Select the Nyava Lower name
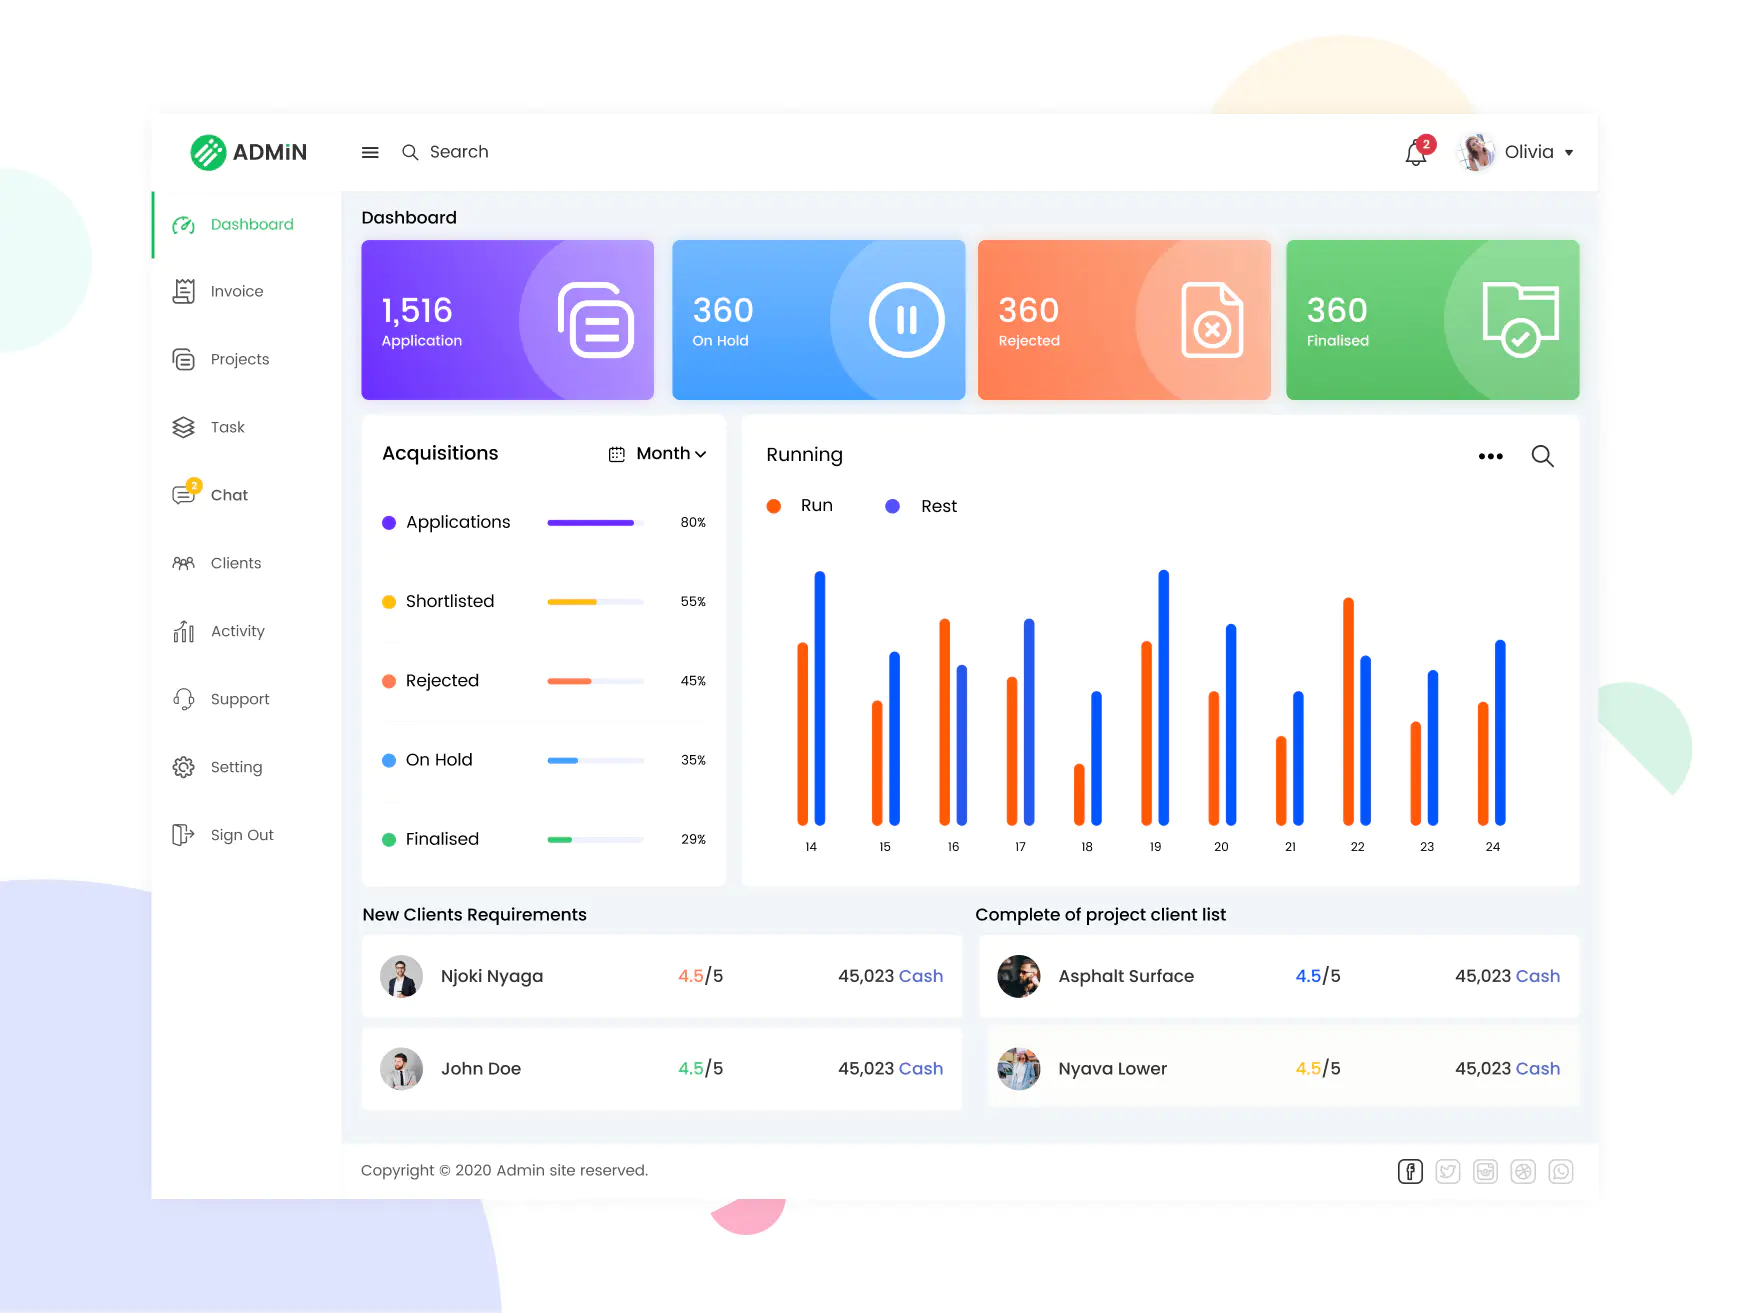The image size is (1751, 1313). [x=1113, y=1069]
